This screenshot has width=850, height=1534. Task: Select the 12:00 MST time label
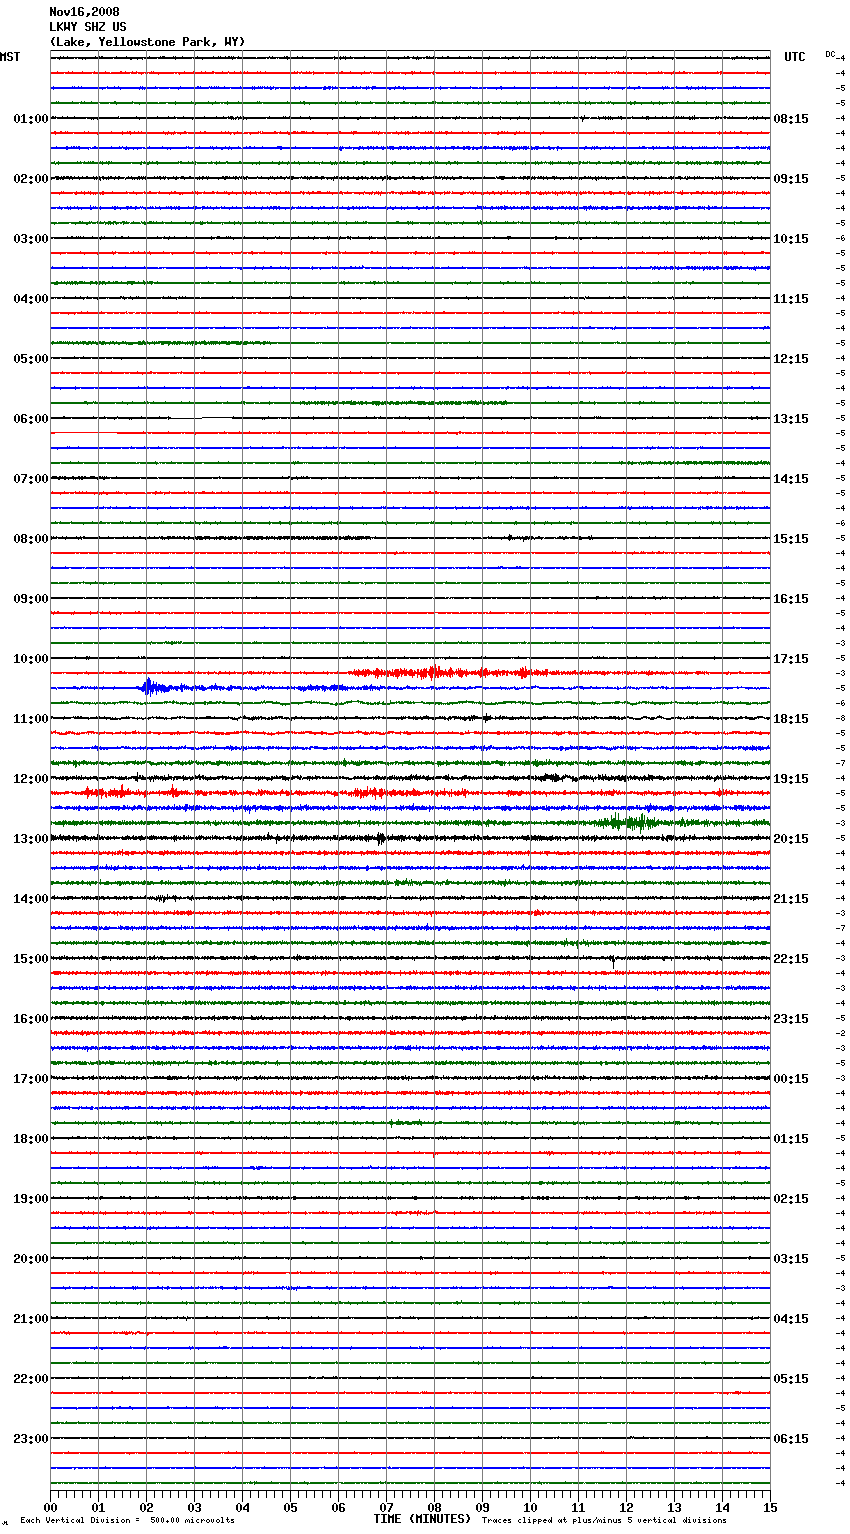31,779
